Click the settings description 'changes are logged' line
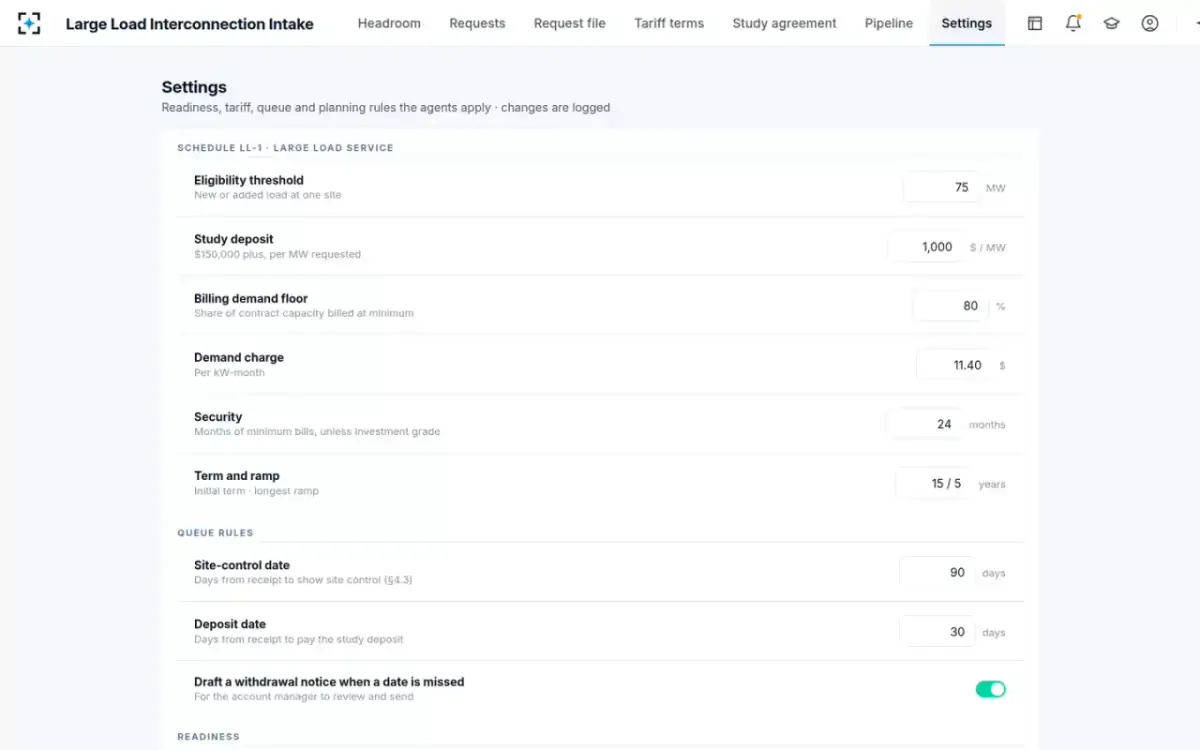Screen dimensions: 1200x750 386,107
